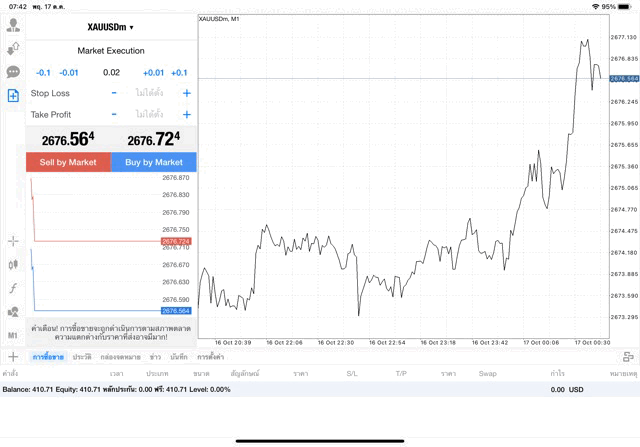Switch to the ประวัติ tab

(82, 356)
